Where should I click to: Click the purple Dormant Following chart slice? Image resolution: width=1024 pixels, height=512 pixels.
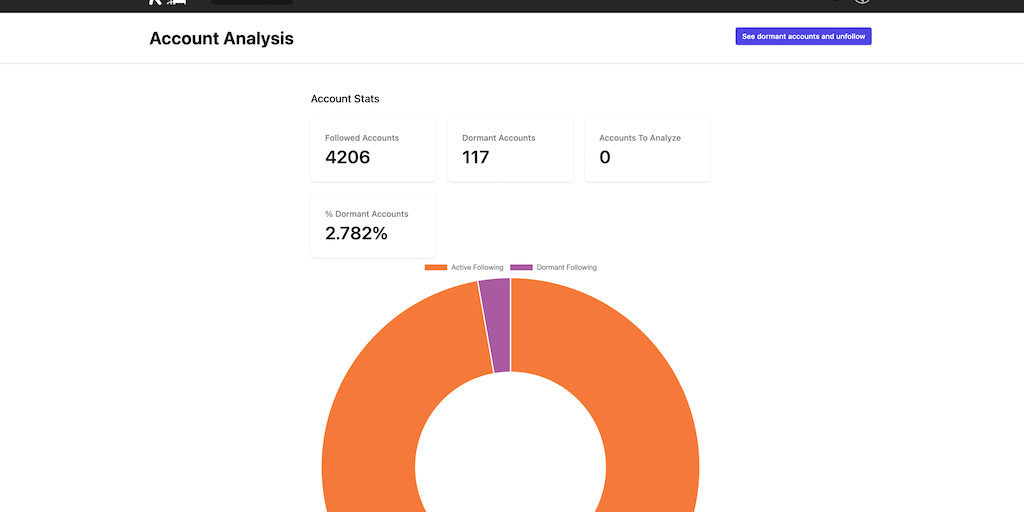coord(497,325)
